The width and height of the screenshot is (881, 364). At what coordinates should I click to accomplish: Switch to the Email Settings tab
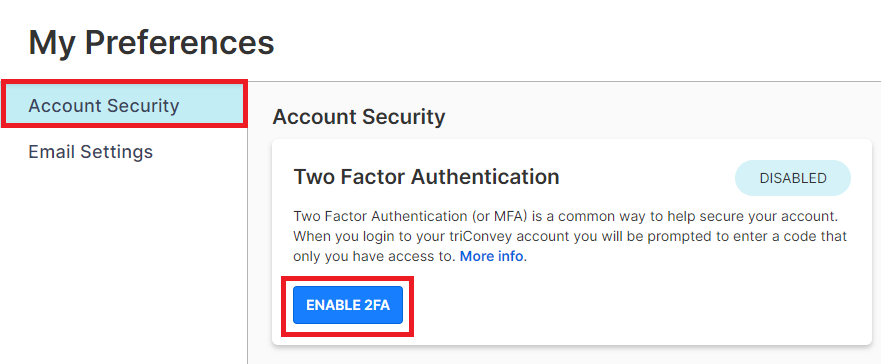pos(90,152)
